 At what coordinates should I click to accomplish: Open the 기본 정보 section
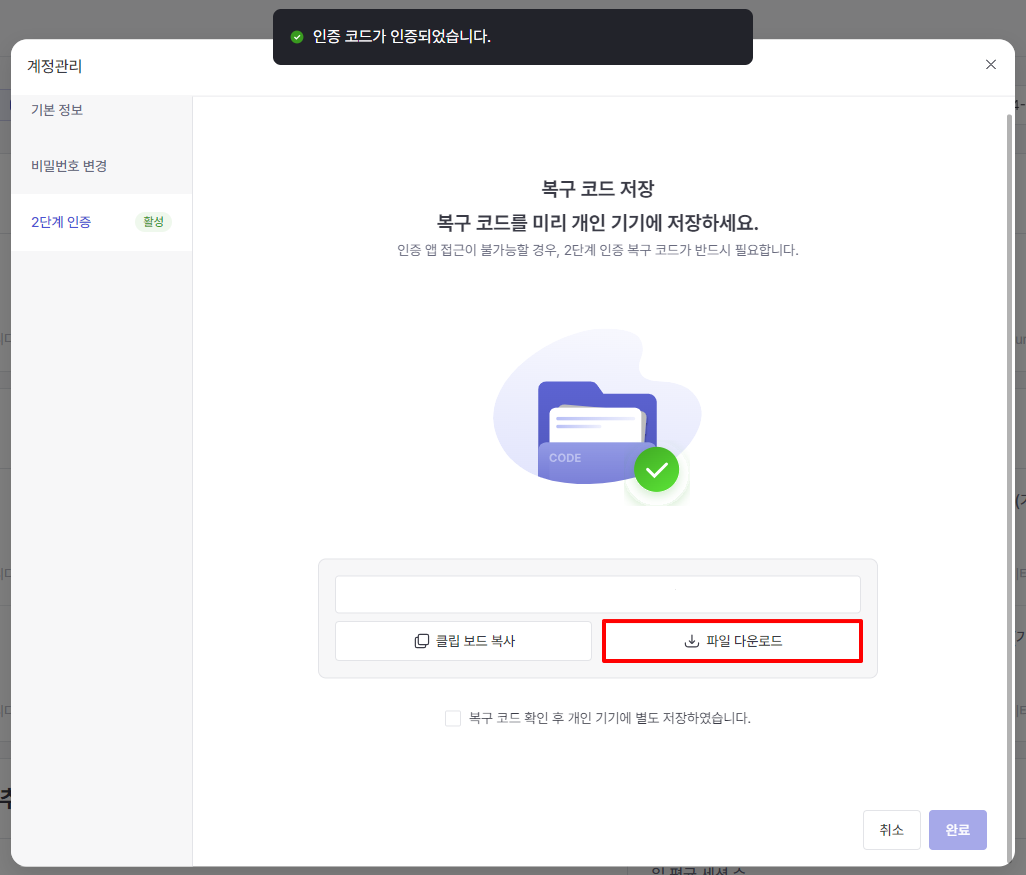[x=57, y=110]
